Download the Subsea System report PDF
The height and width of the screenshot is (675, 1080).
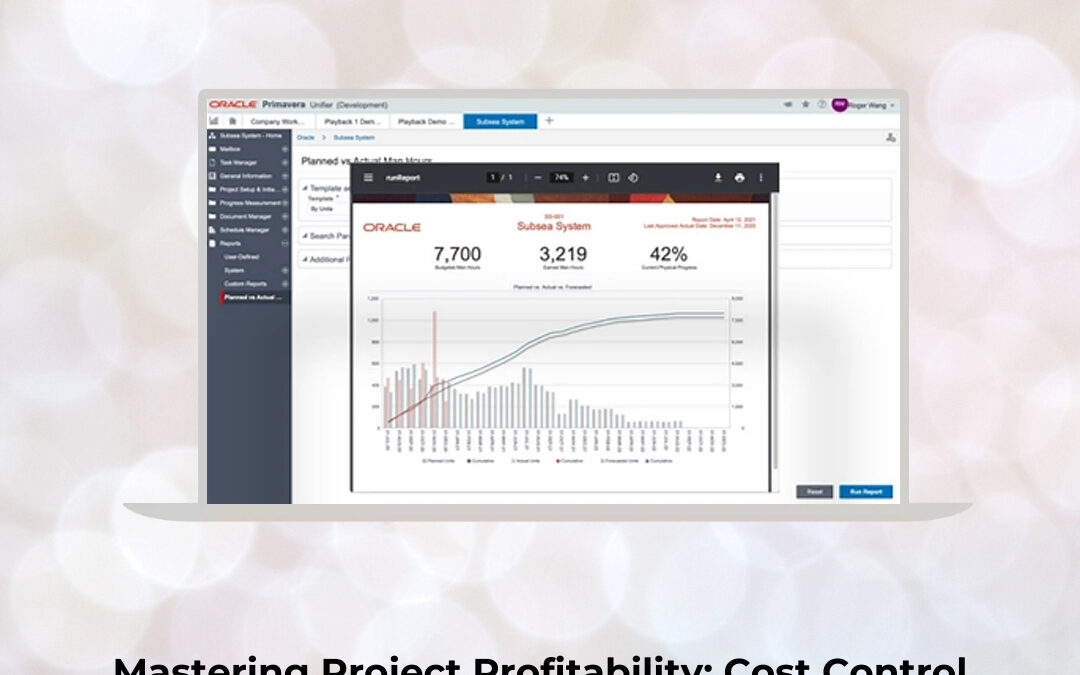pyautogui.click(x=718, y=178)
